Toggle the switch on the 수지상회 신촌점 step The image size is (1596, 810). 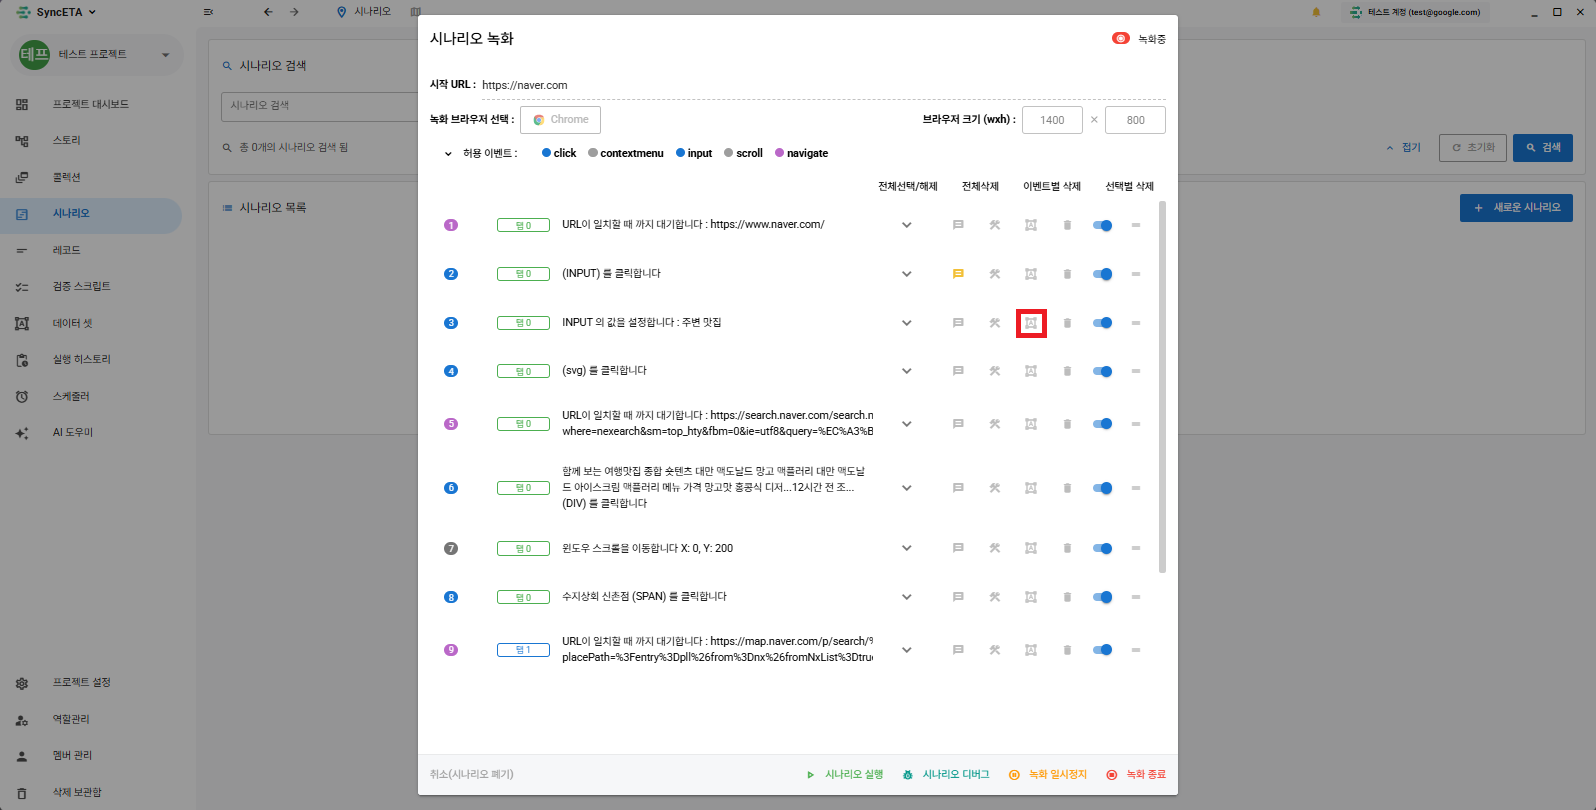tap(1102, 597)
